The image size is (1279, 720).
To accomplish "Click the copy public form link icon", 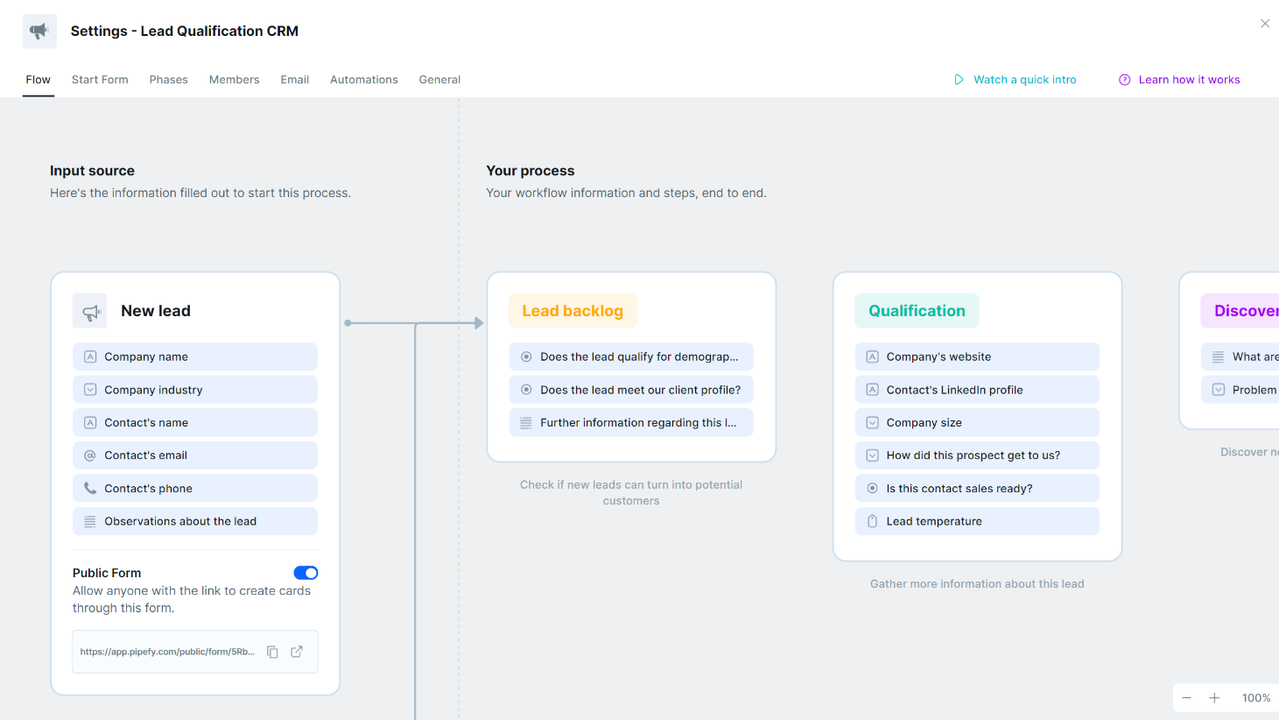I will (272, 652).
